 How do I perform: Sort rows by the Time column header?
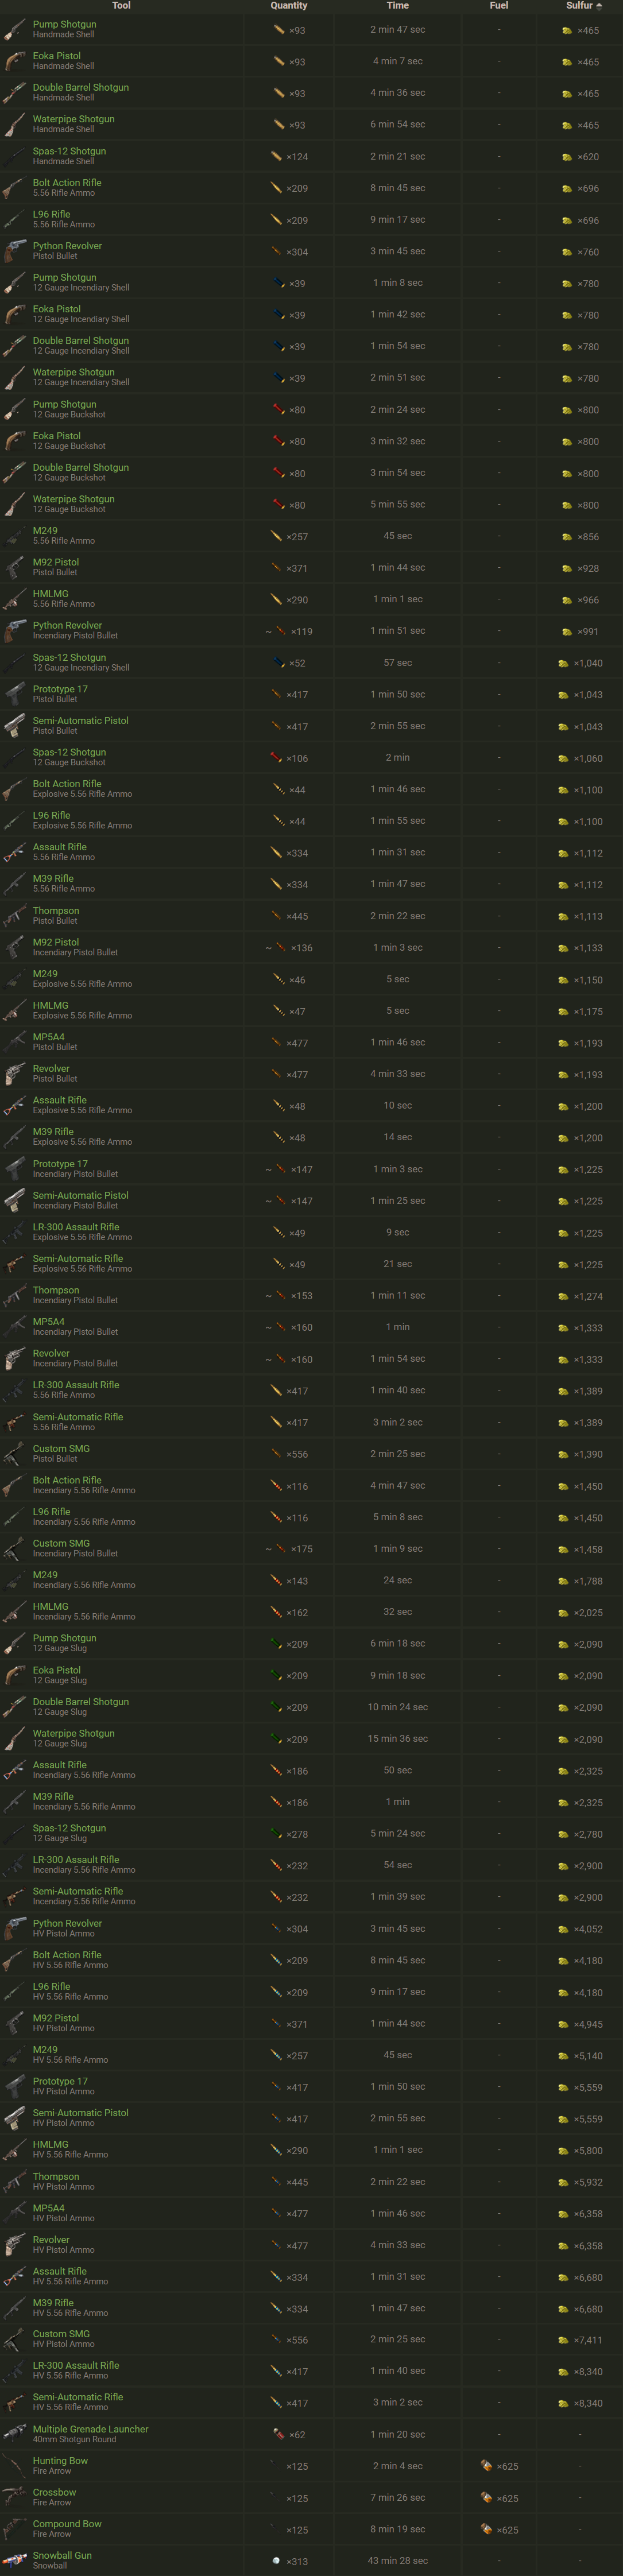(x=397, y=6)
